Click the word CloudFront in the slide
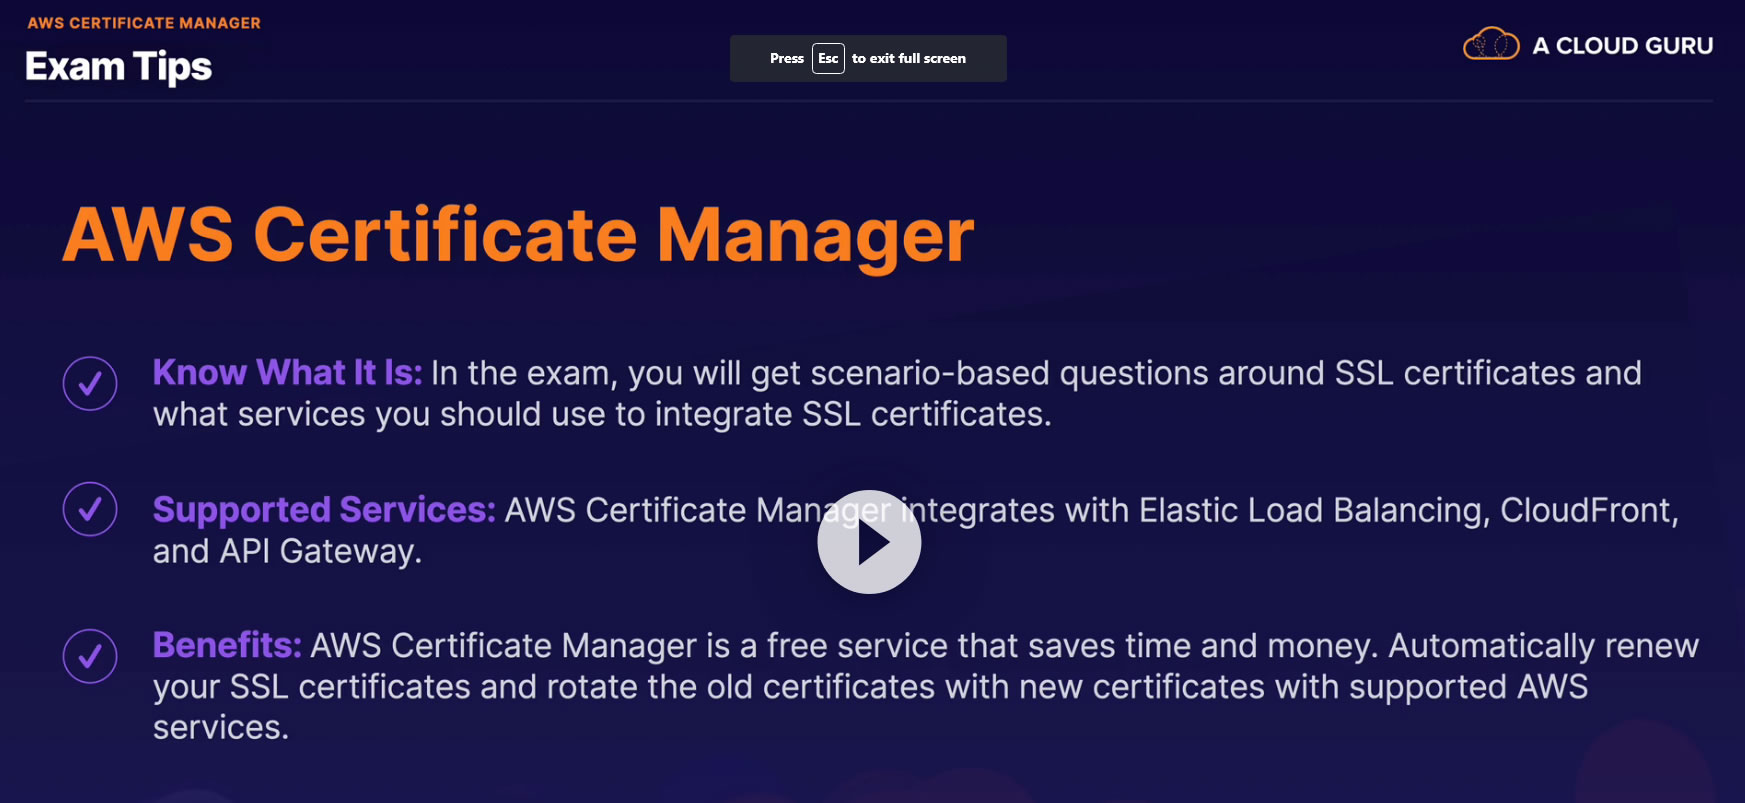The image size is (1745, 803). pos(1588,510)
